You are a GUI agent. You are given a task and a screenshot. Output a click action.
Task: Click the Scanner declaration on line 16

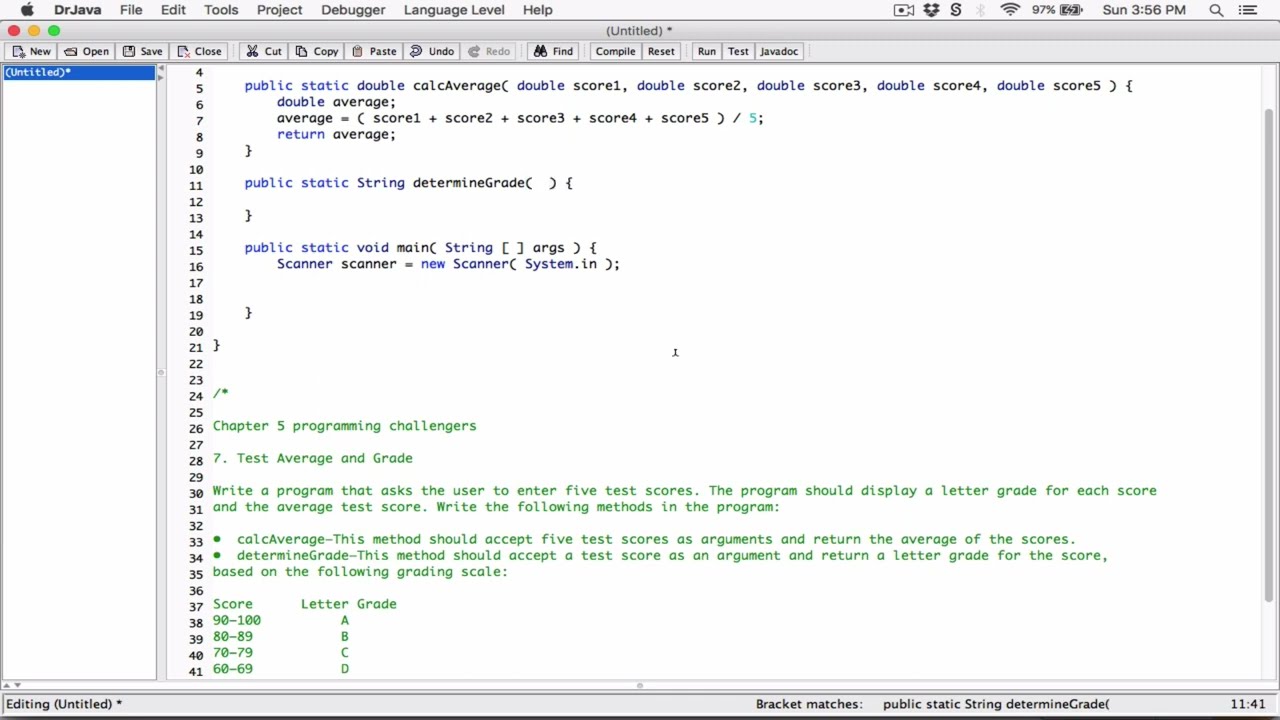pyautogui.click(x=448, y=264)
